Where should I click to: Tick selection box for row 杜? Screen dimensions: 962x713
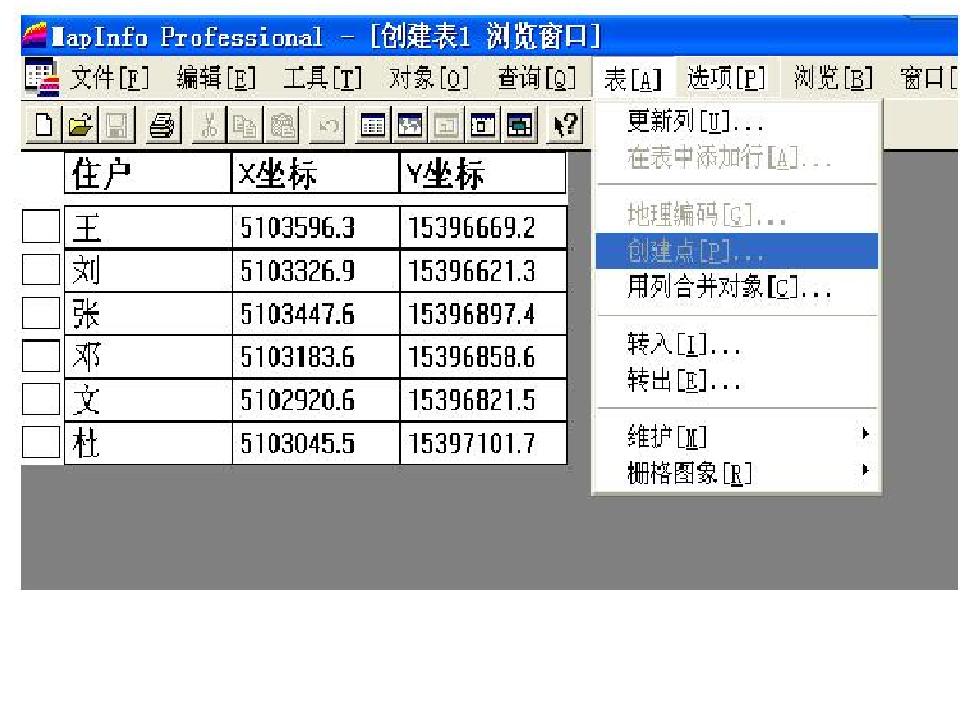click(41, 442)
